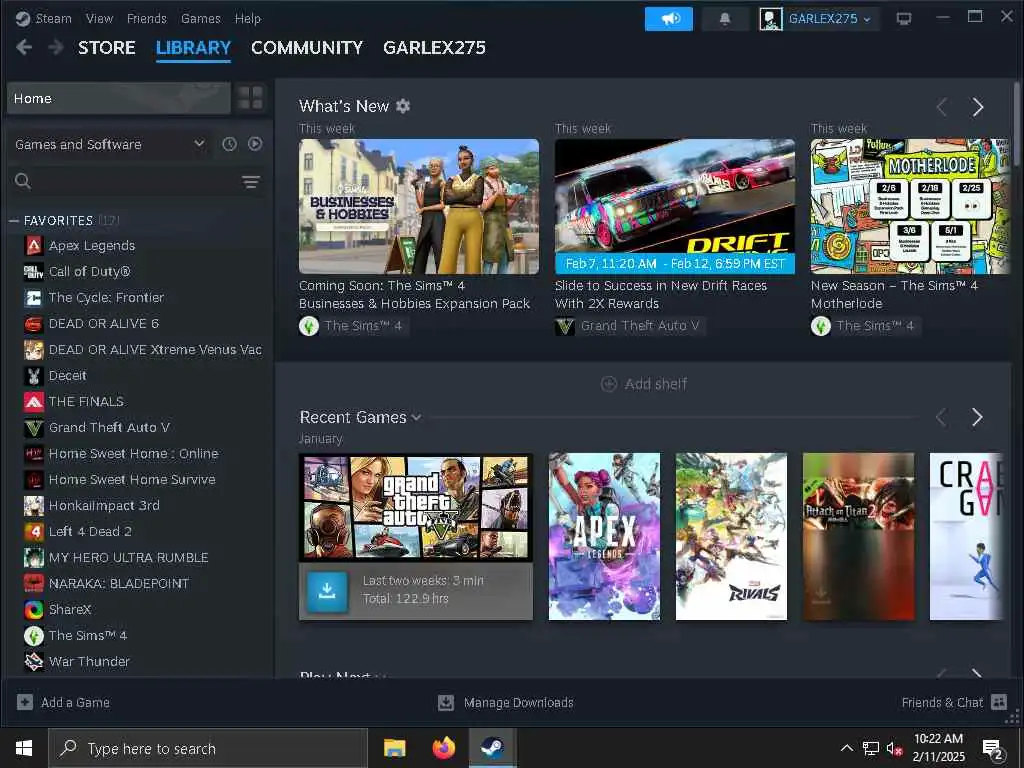Click the Left 4 Dead 2 icon
The height and width of the screenshot is (768, 1024).
pyautogui.click(x=34, y=532)
